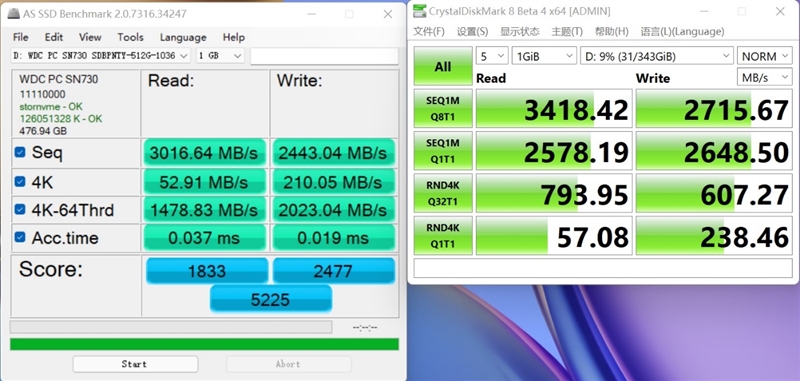The width and height of the screenshot is (800, 381).
Task: Click the SEQ1M Q8T1 write value 2715.67
Action: coord(714,108)
